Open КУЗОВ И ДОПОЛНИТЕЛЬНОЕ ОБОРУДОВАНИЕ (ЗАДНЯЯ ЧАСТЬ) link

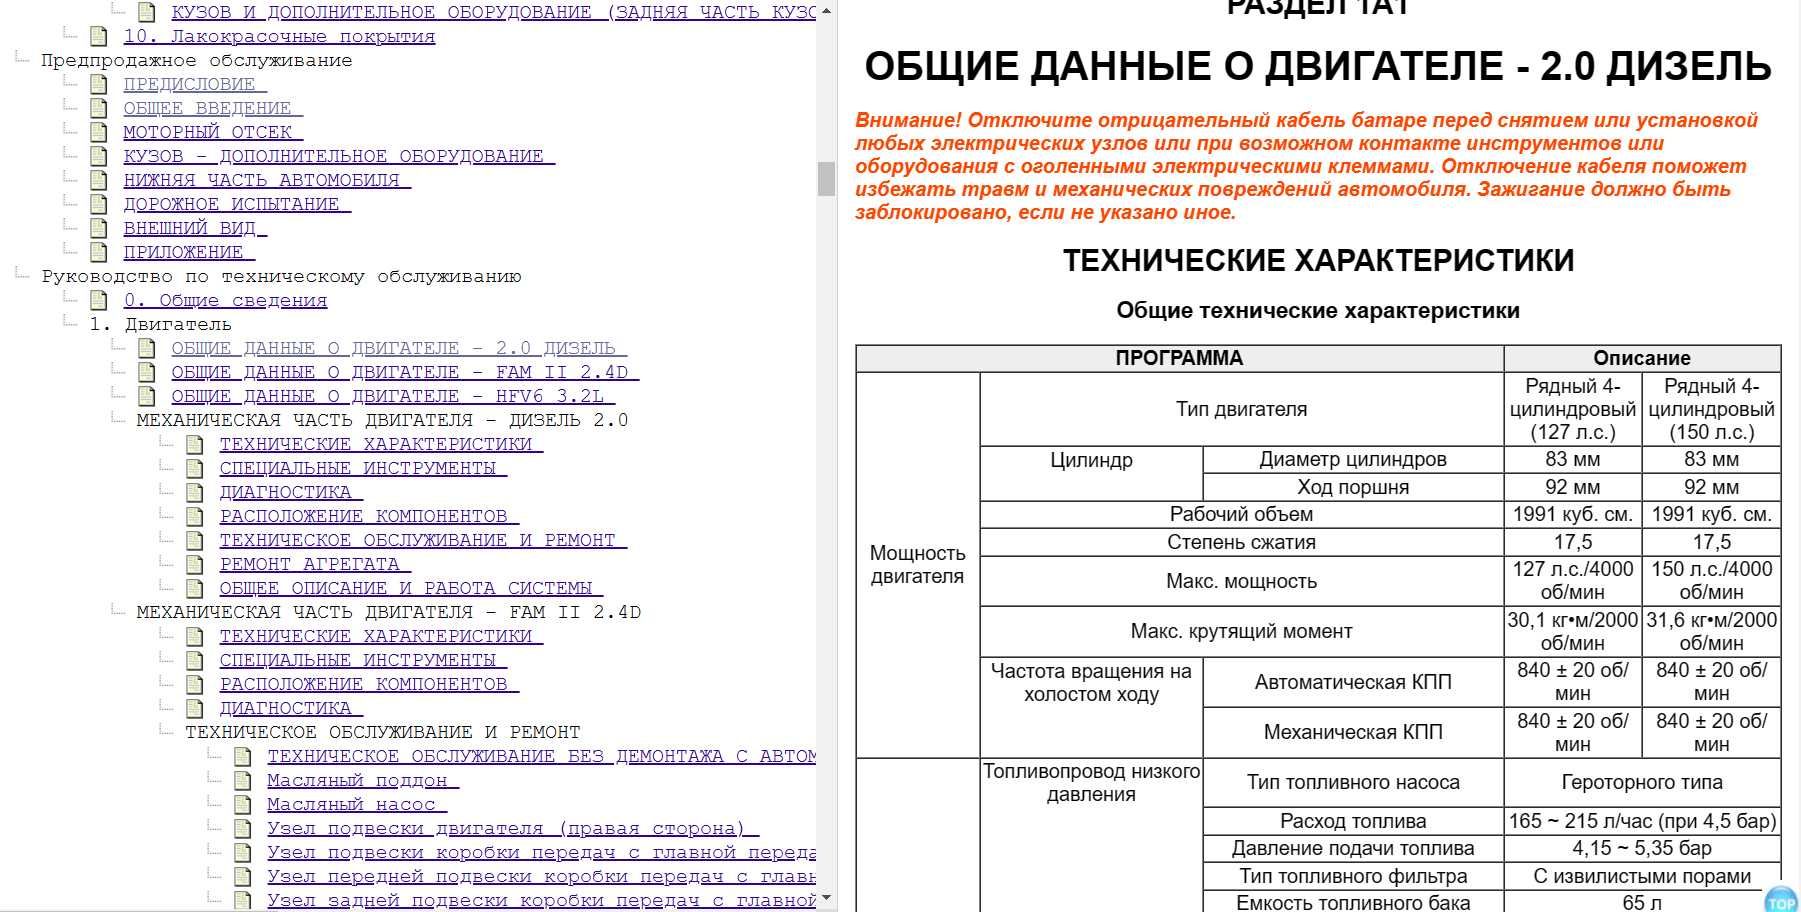[x=493, y=12]
